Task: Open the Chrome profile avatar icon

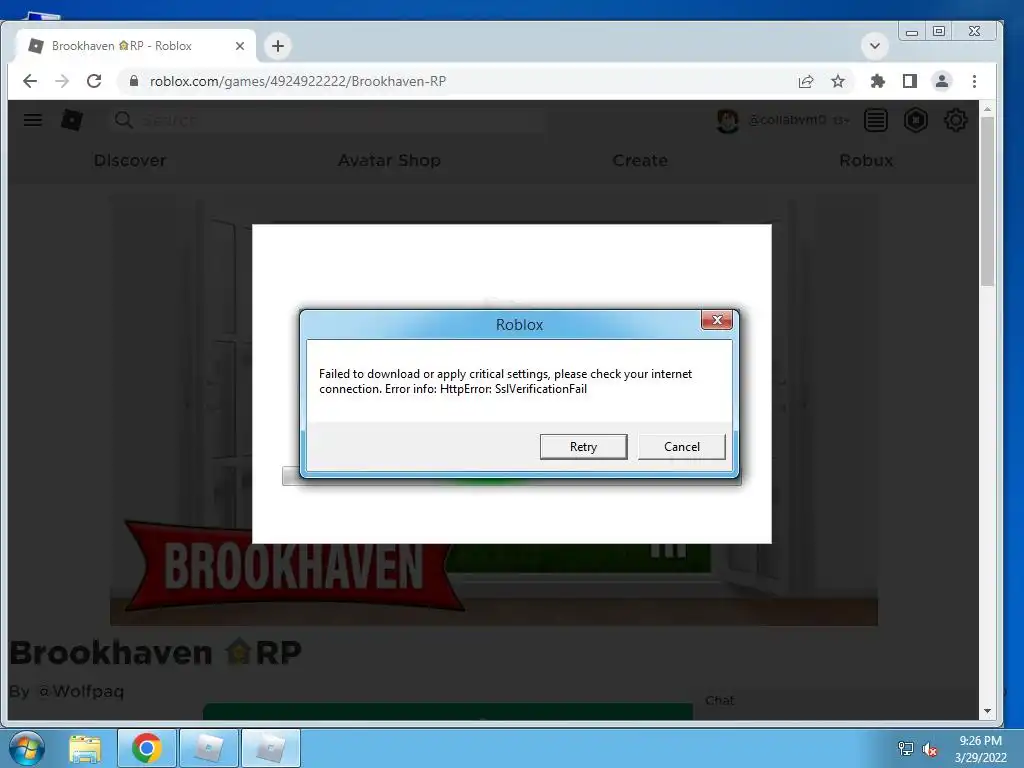Action: pos(942,81)
